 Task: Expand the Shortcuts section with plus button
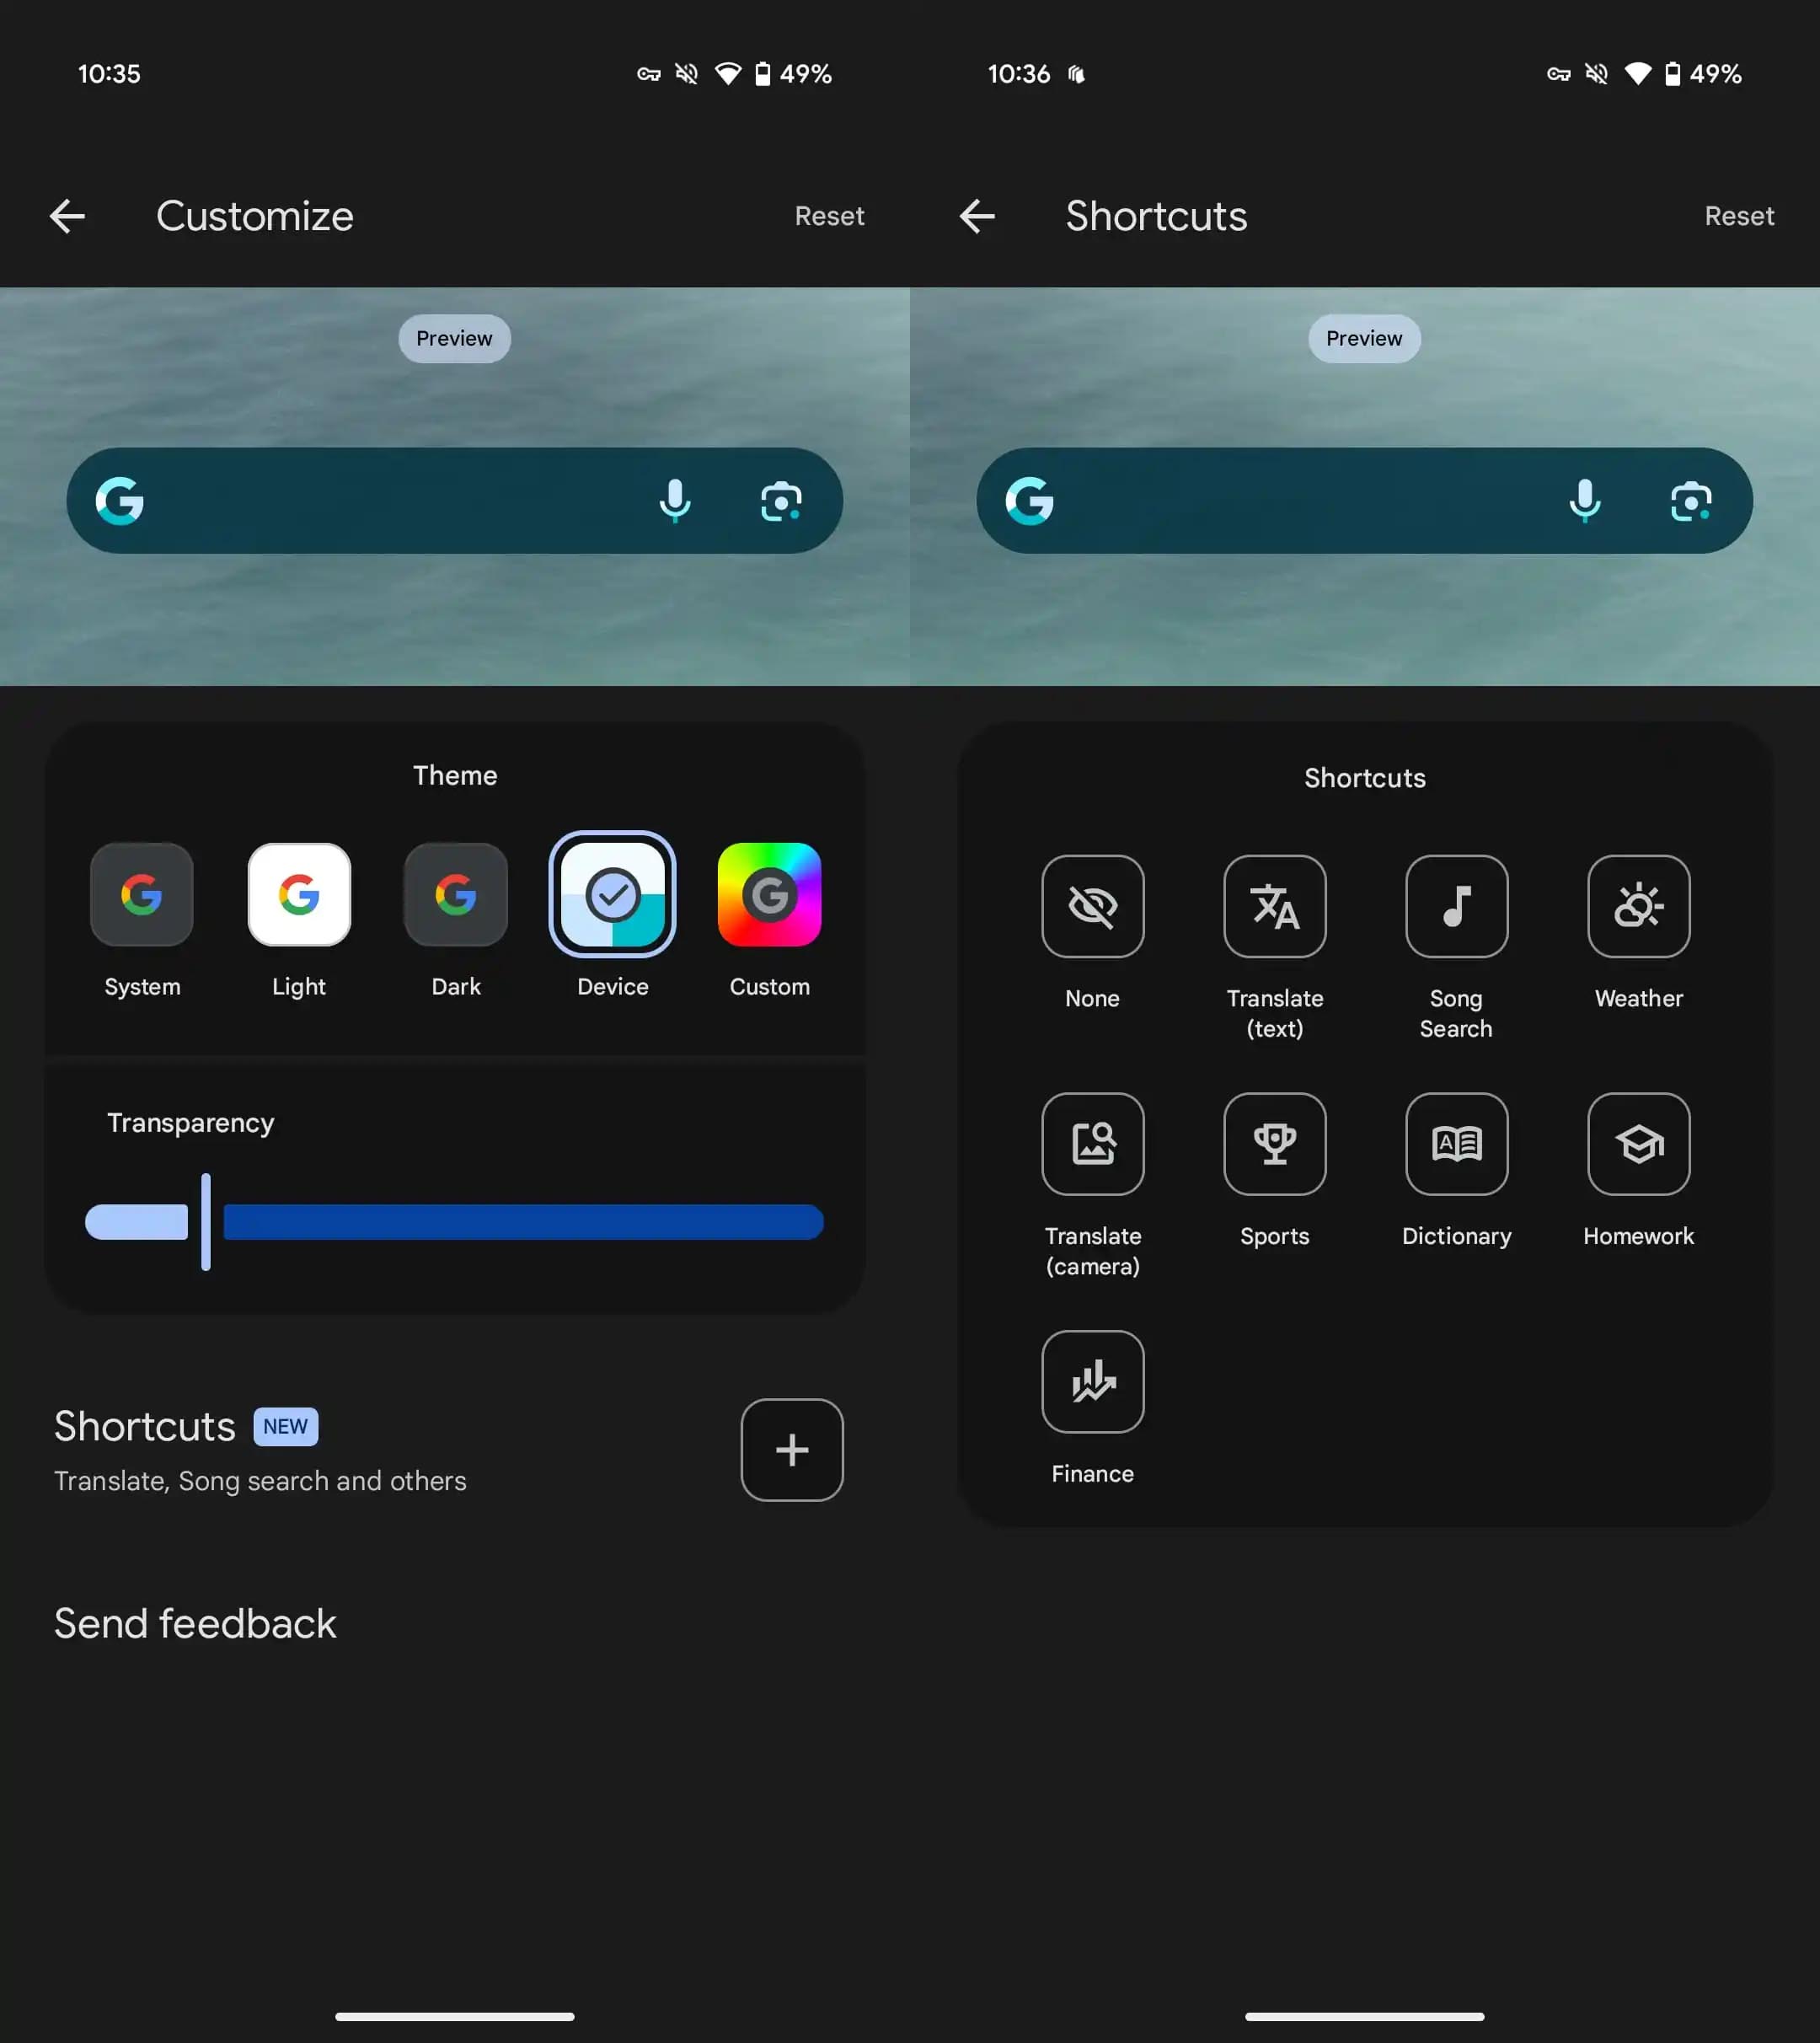click(792, 1450)
